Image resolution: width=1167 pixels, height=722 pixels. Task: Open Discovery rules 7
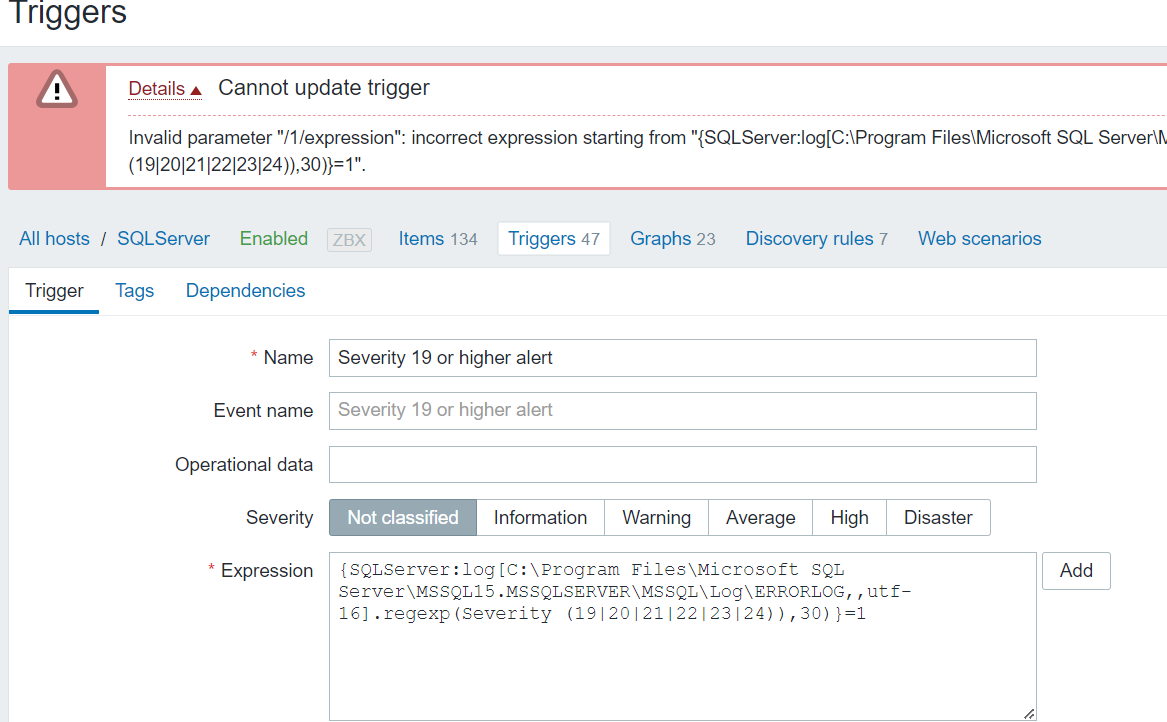[816, 239]
